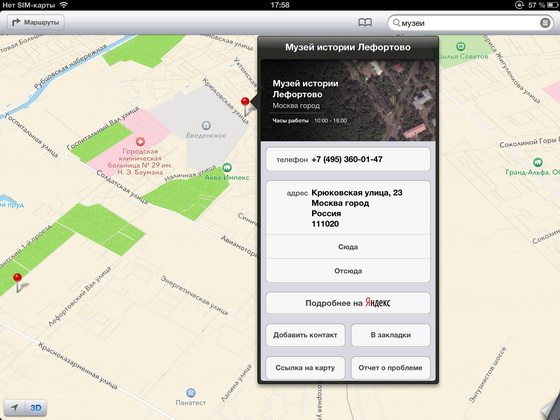Open the bookmarks book icon
The image size is (560, 420).
(365, 22)
